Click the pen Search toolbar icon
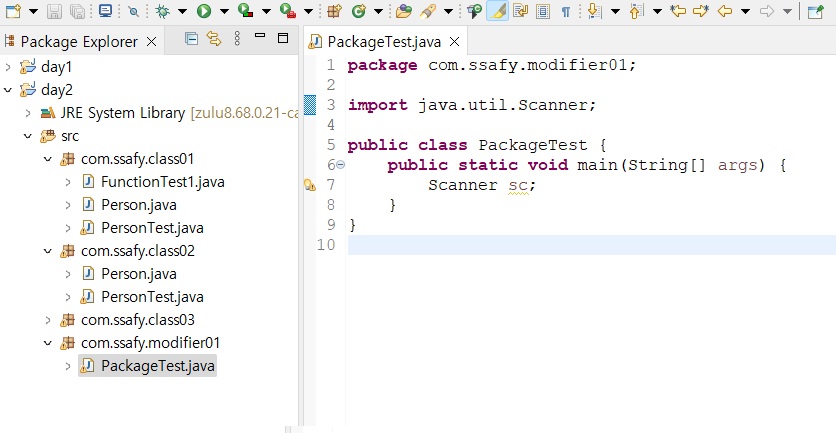 428,11
